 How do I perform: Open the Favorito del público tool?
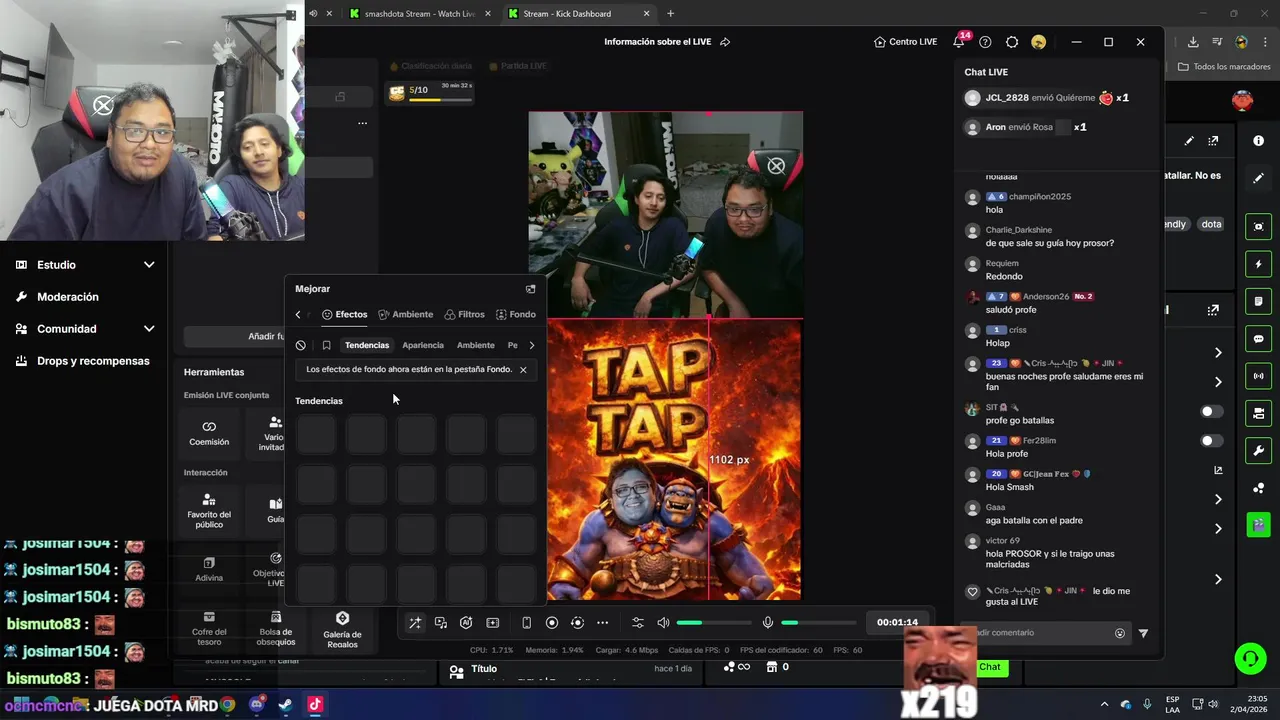tap(209, 510)
